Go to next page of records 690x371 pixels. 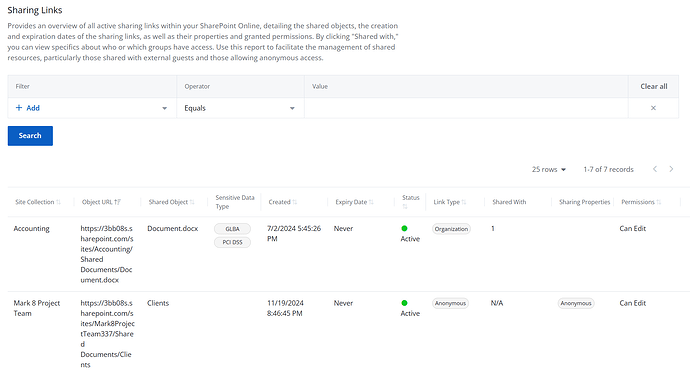(x=671, y=169)
